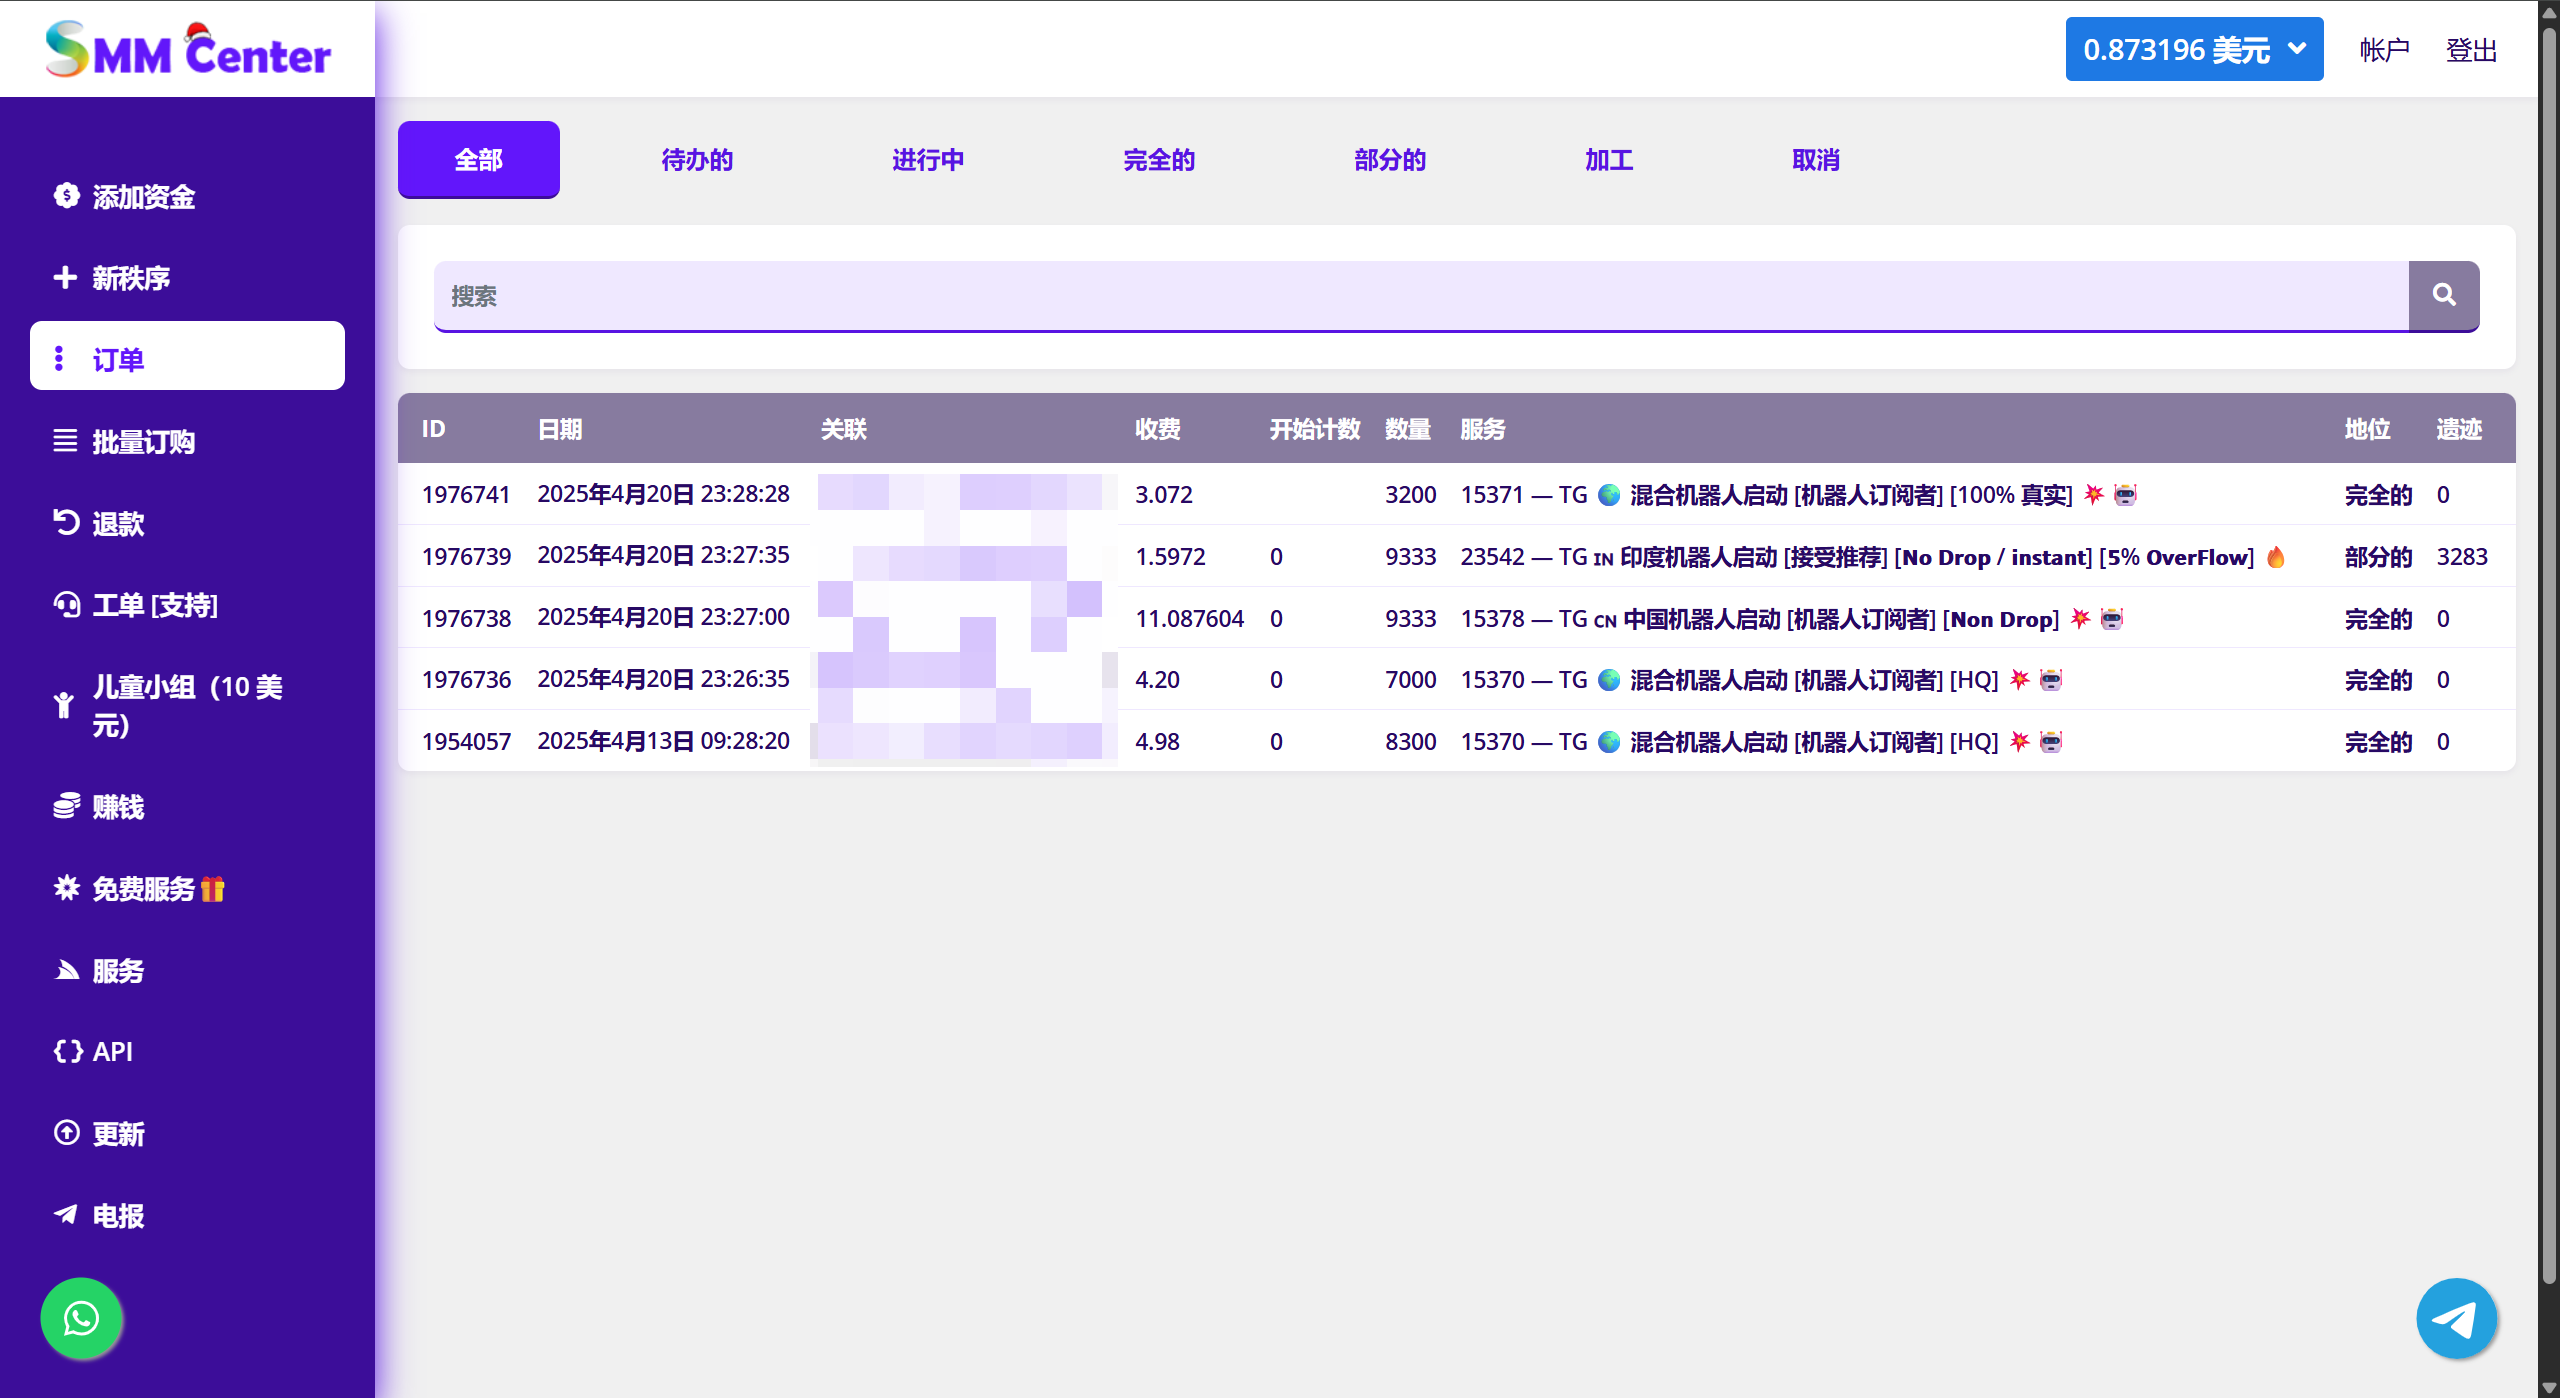This screenshot has height=1398, width=2560.
Task: Open the green WhatsApp chat button
Action: click(81, 1319)
